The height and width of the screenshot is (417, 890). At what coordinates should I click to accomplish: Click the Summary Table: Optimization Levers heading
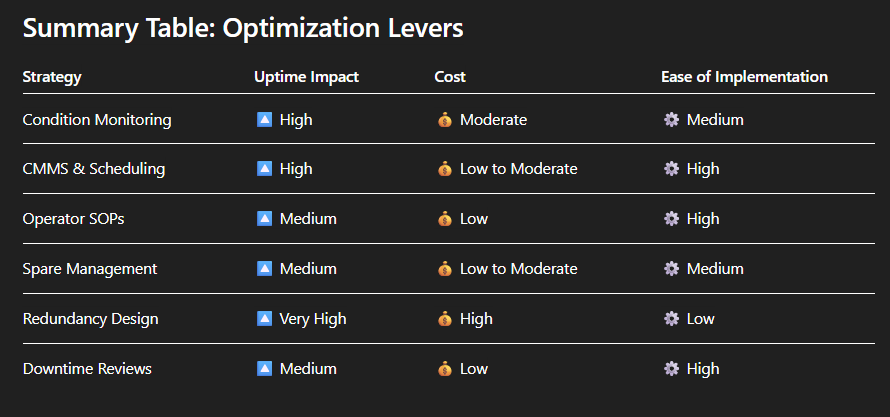(243, 29)
